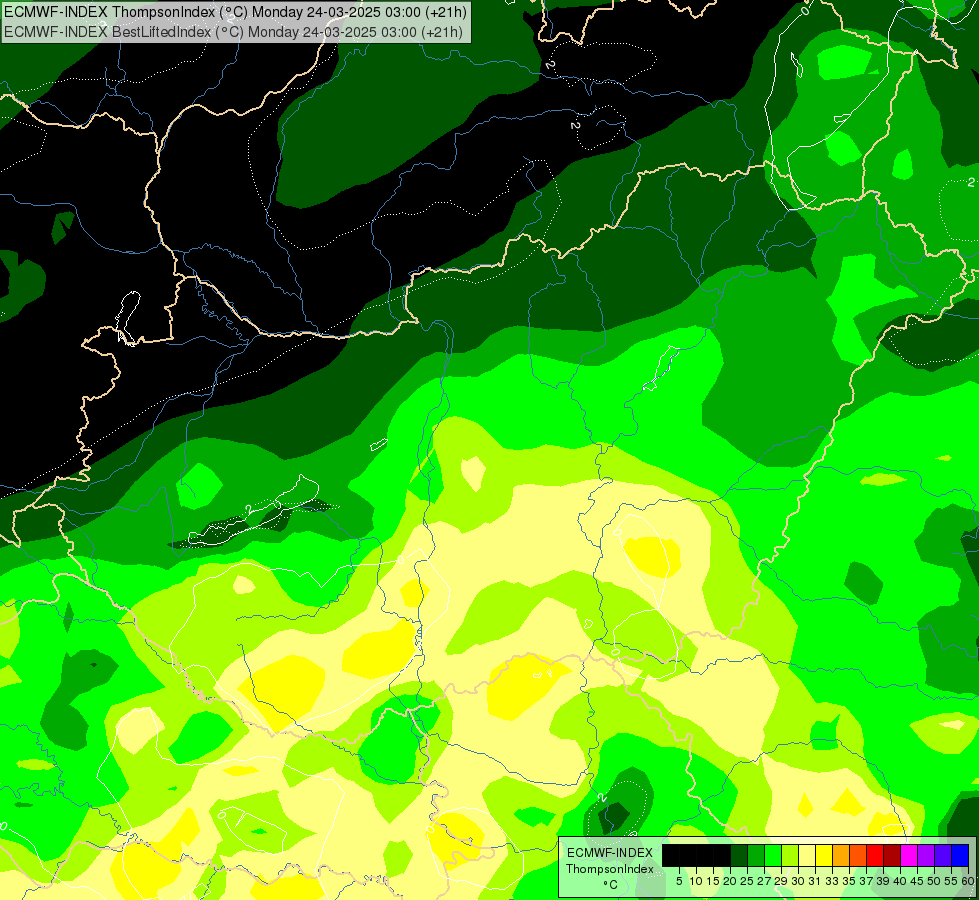Click legend tick value 37
The image size is (979, 900).
[x=866, y=881]
